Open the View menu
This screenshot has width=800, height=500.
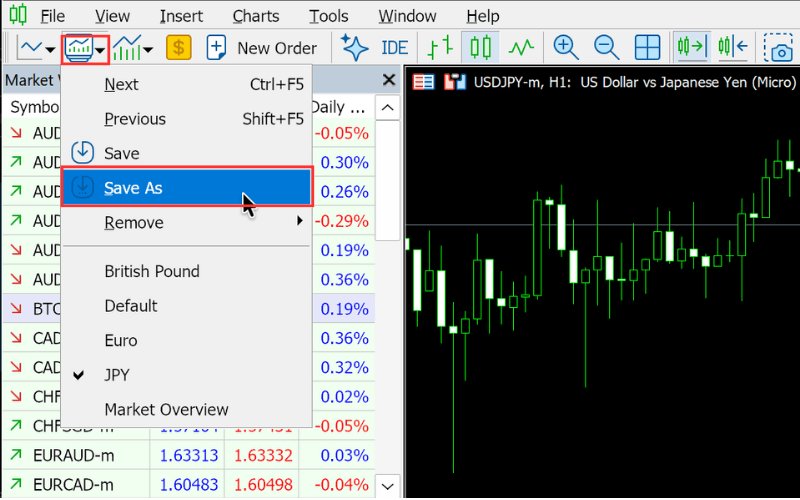[x=112, y=16]
